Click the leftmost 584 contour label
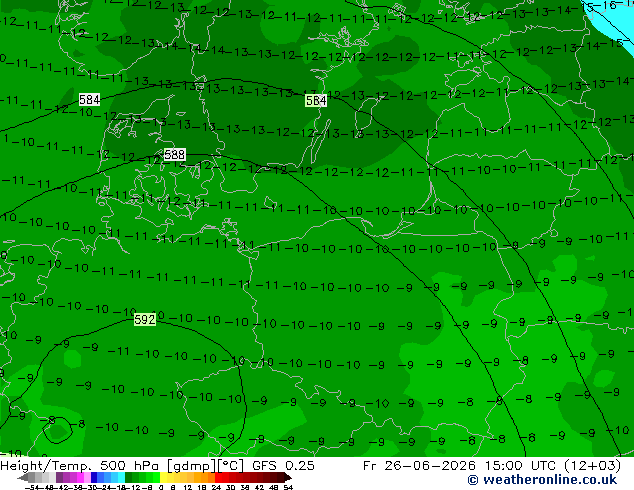 coord(89,99)
